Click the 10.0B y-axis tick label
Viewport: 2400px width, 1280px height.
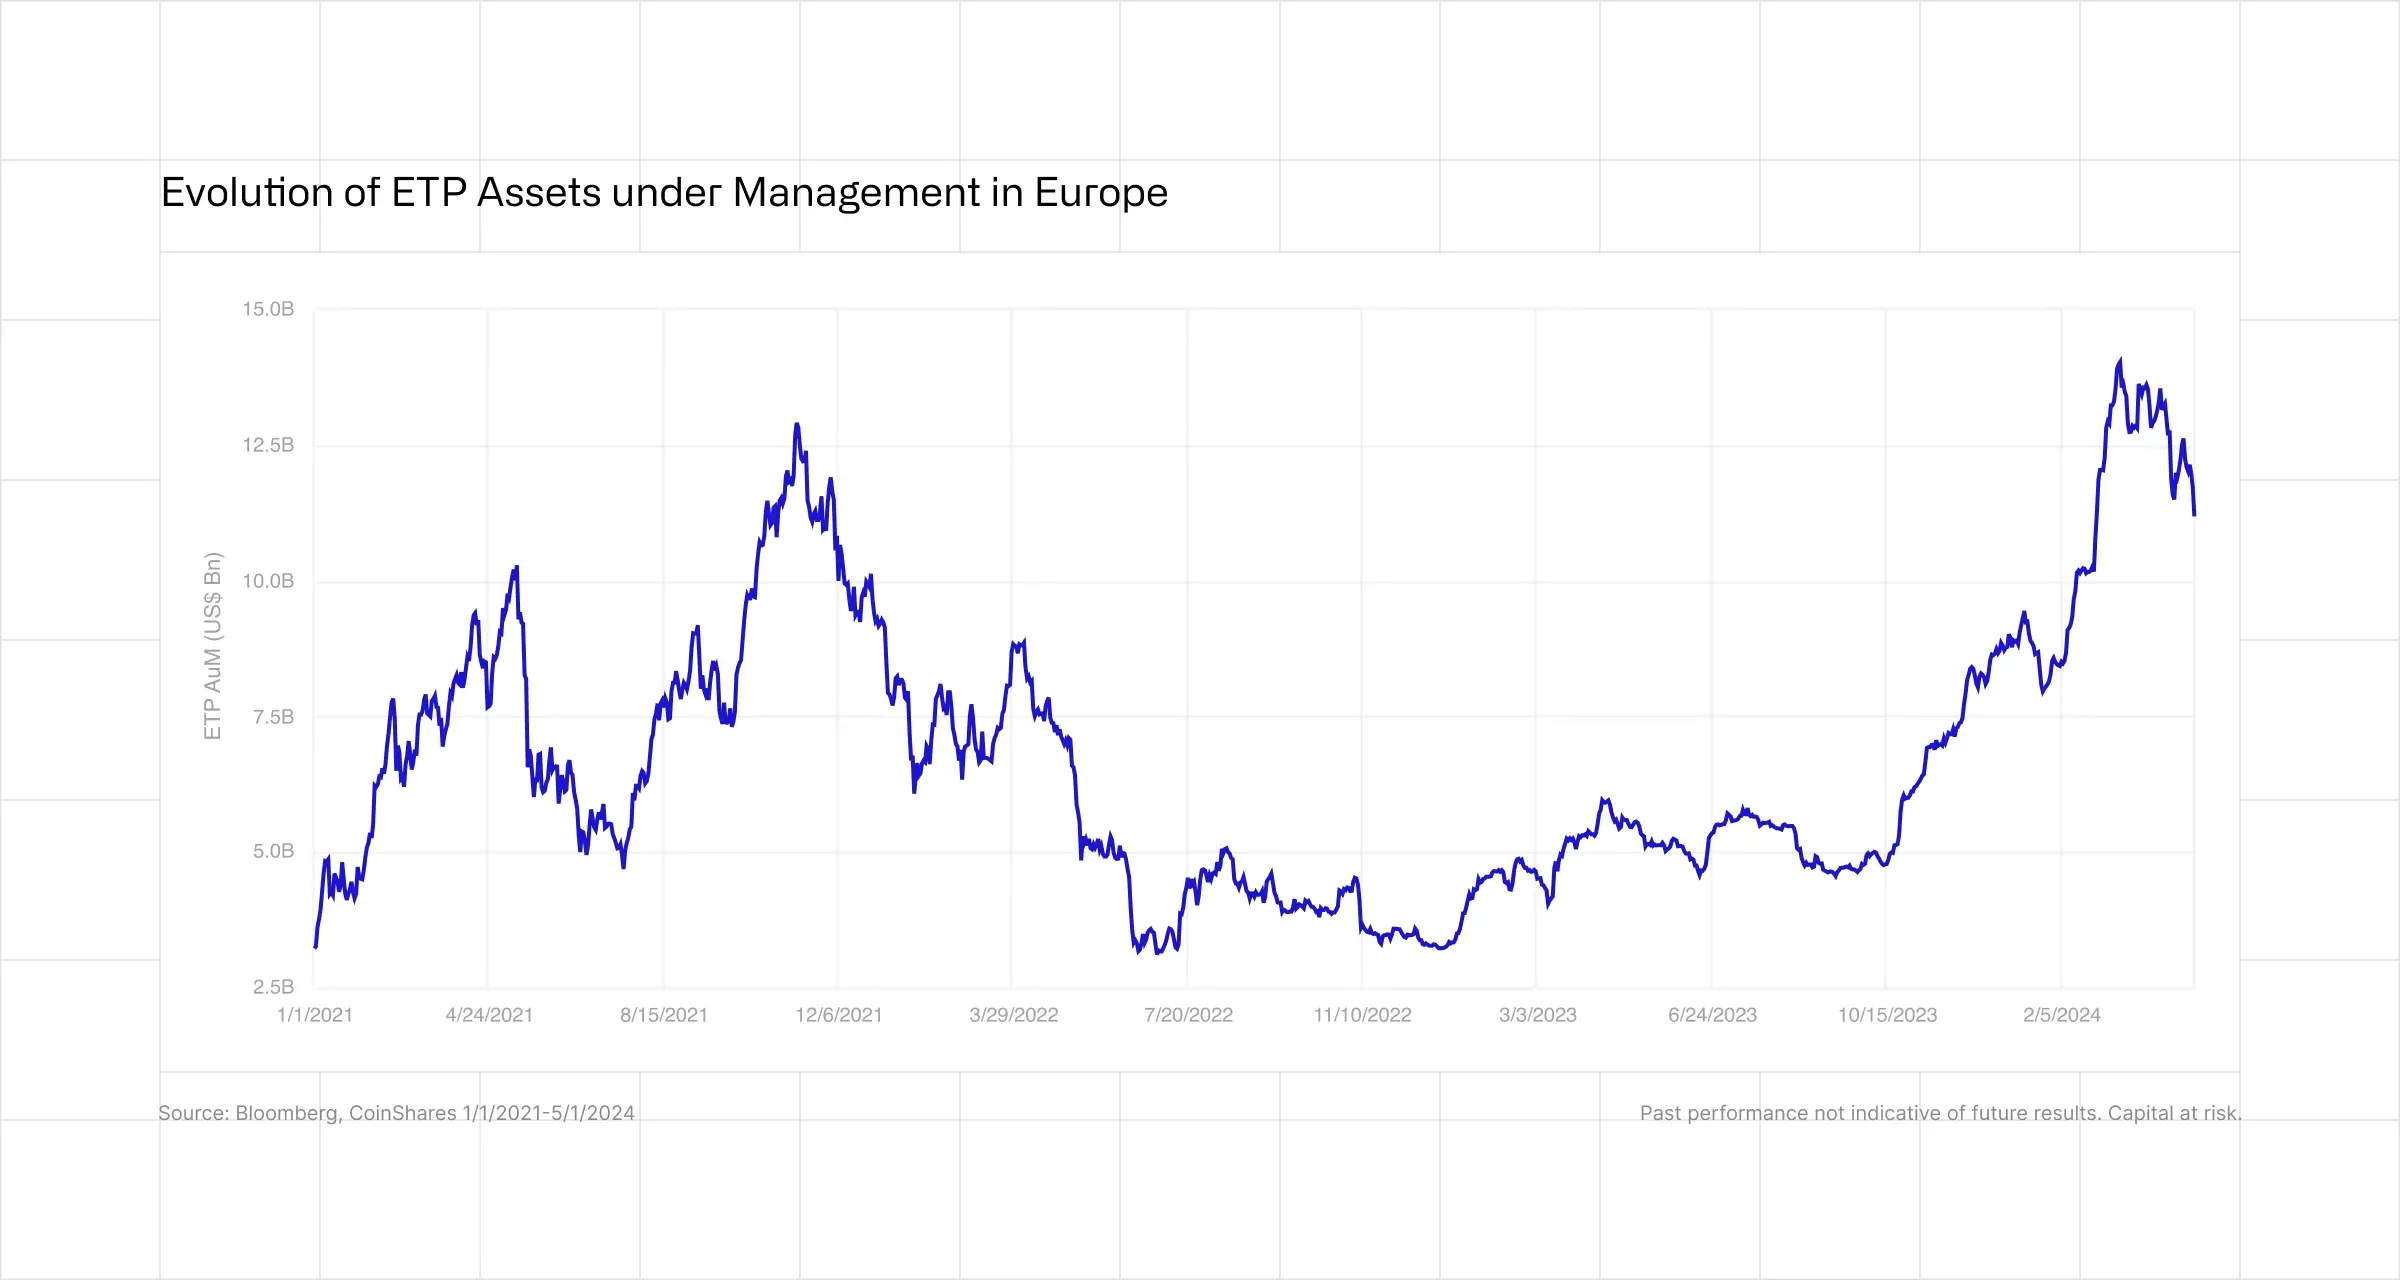coord(268,582)
